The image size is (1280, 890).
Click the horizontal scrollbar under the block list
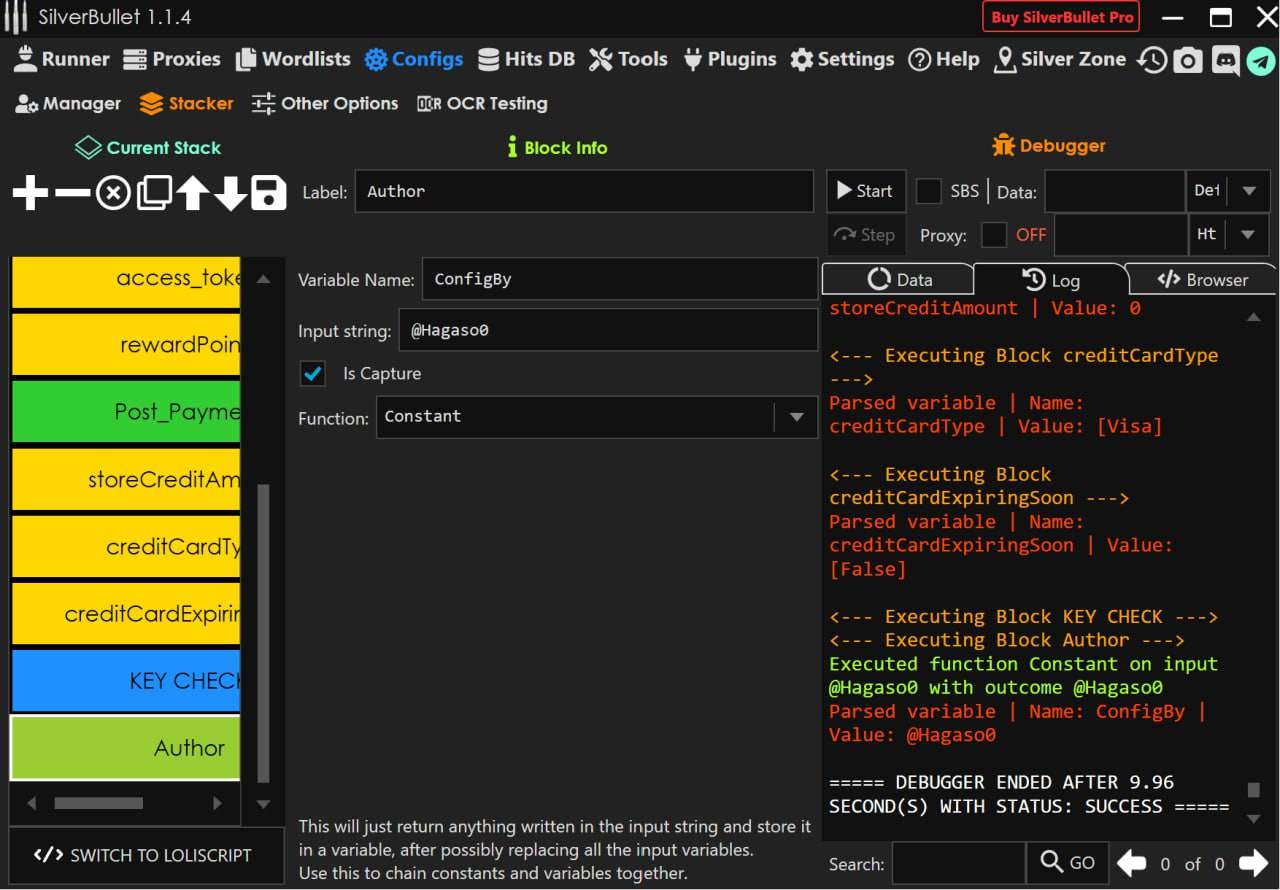[x=98, y=803]
